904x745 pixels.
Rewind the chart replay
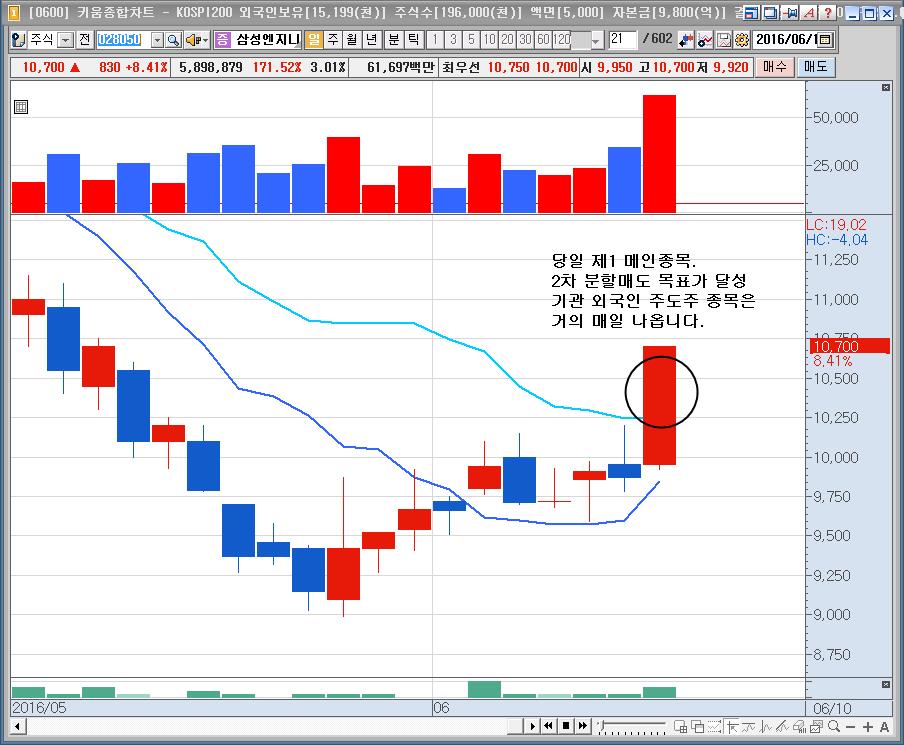tap(549, 726)
